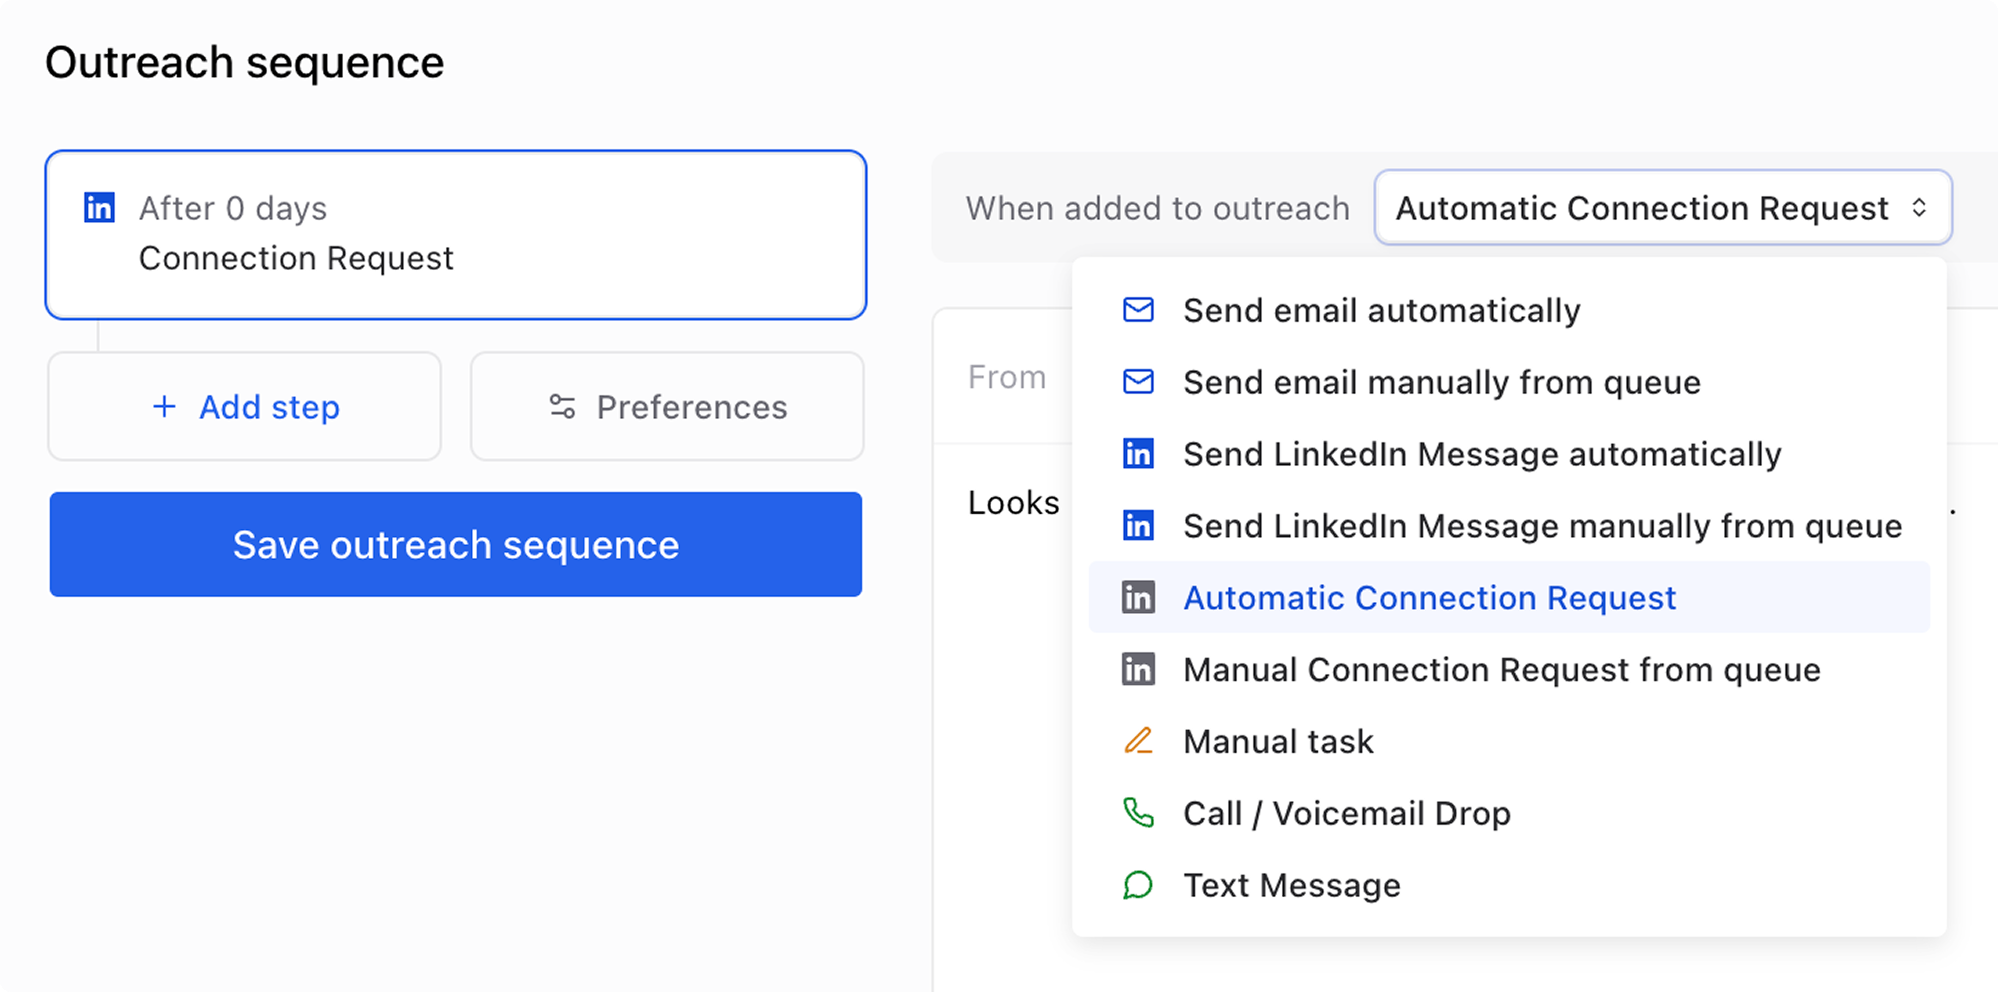Select Send LinkedIn Message automatically option
Image resolution: width=1998 pixels, height=993 pixels.
pyautogui.click(x=1481, y=454)
